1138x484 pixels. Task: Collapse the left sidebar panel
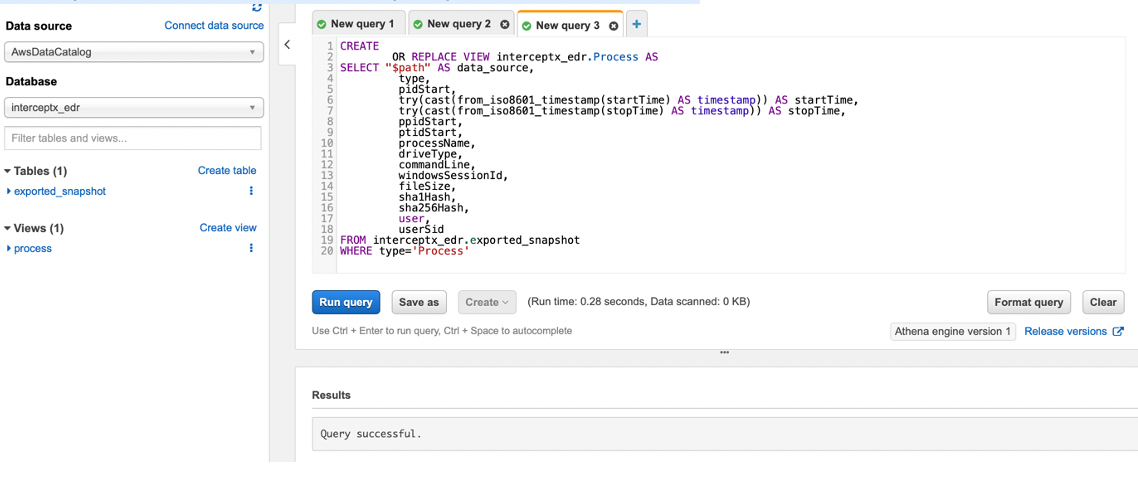coord(287,45)
